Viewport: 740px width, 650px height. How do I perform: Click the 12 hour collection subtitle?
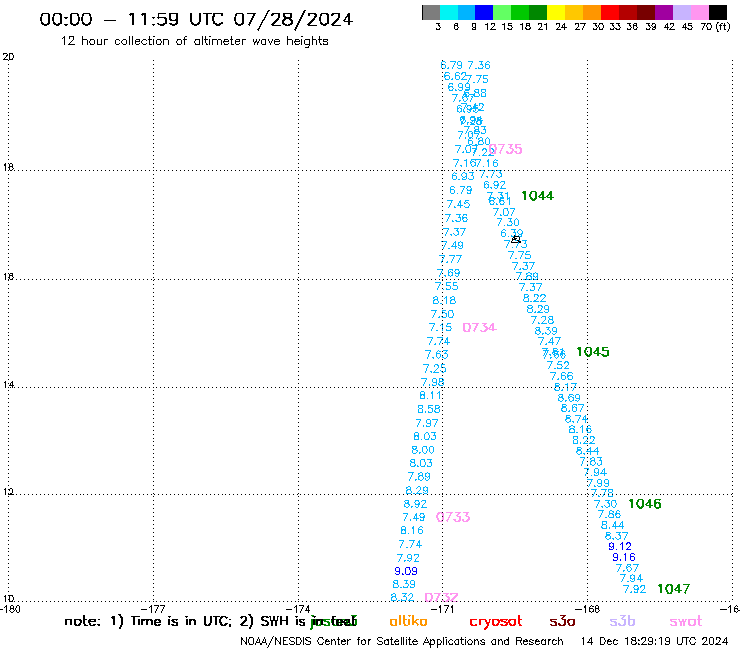(x=194, y=41)
